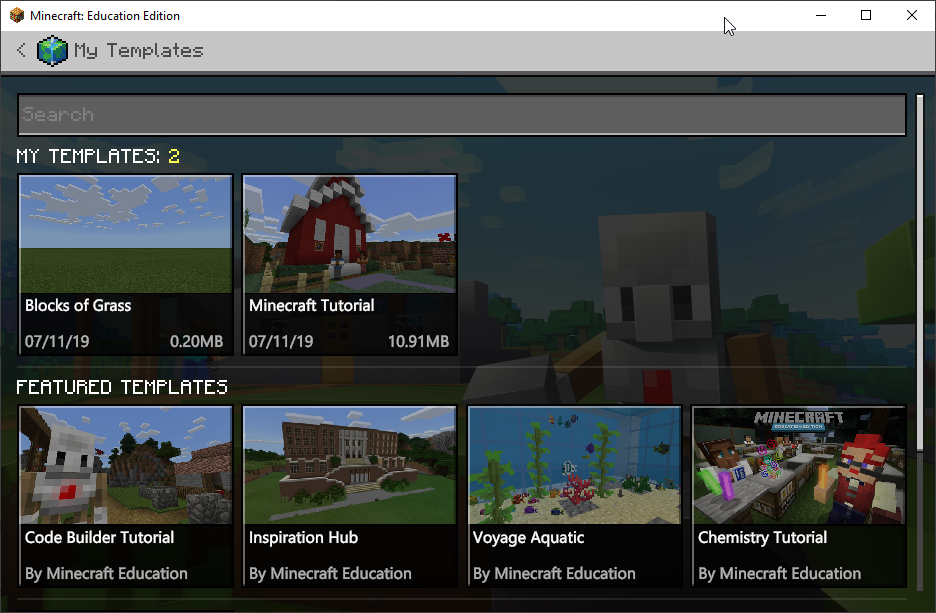The height and width of the screenshot is (613, 936).
Task: Click the 'My Templates' header title
Action: [x=138, y=51]
